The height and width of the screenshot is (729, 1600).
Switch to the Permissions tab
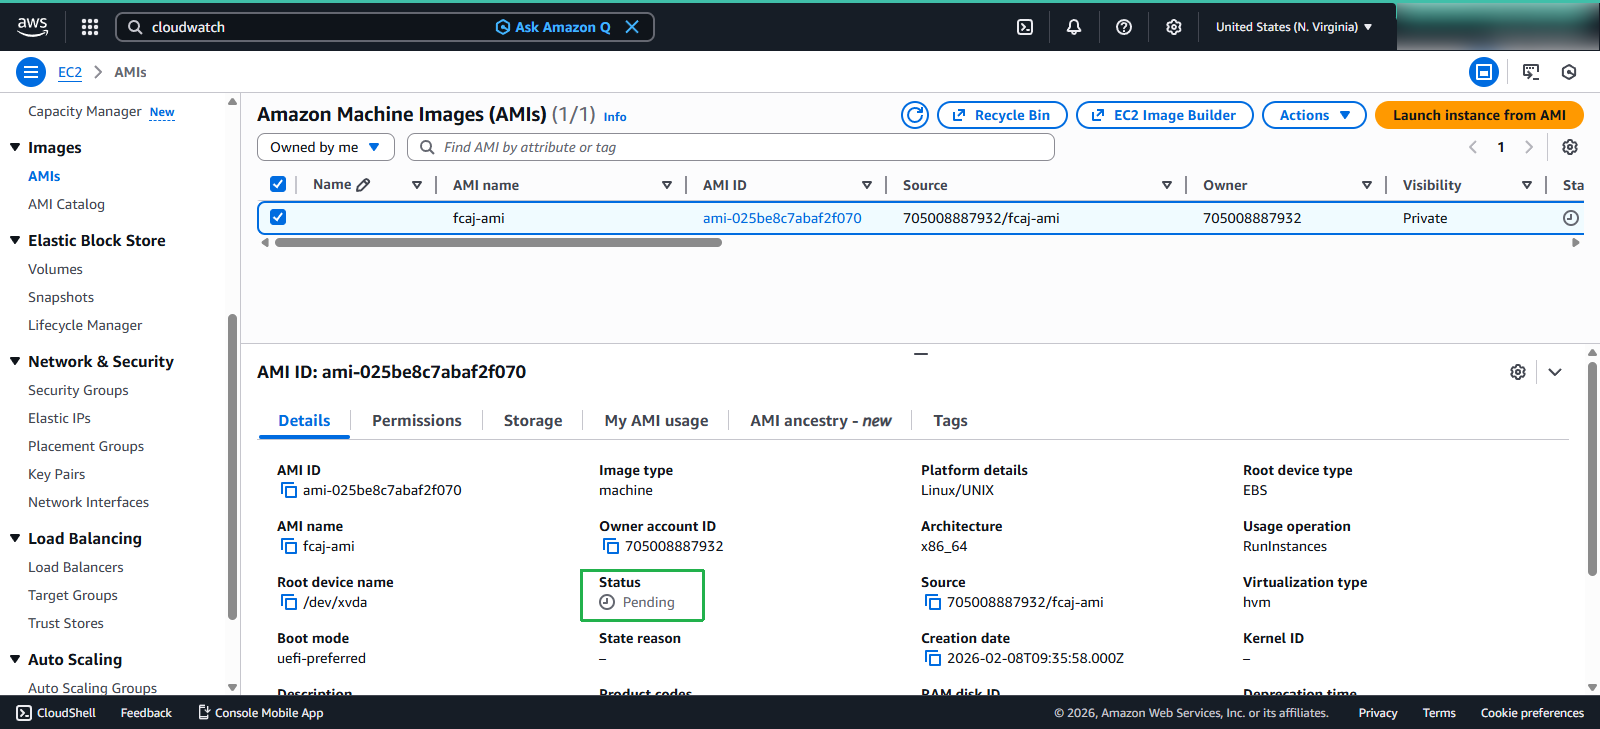(x=417, y=421)
